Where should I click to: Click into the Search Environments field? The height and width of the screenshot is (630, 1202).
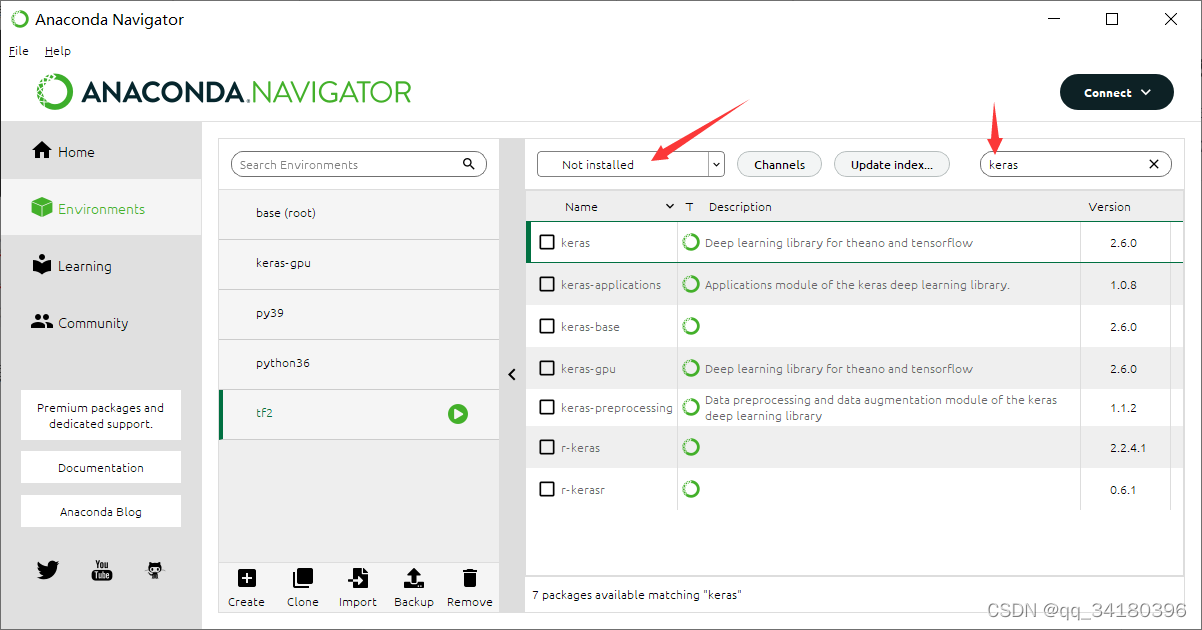coord(359,164)
